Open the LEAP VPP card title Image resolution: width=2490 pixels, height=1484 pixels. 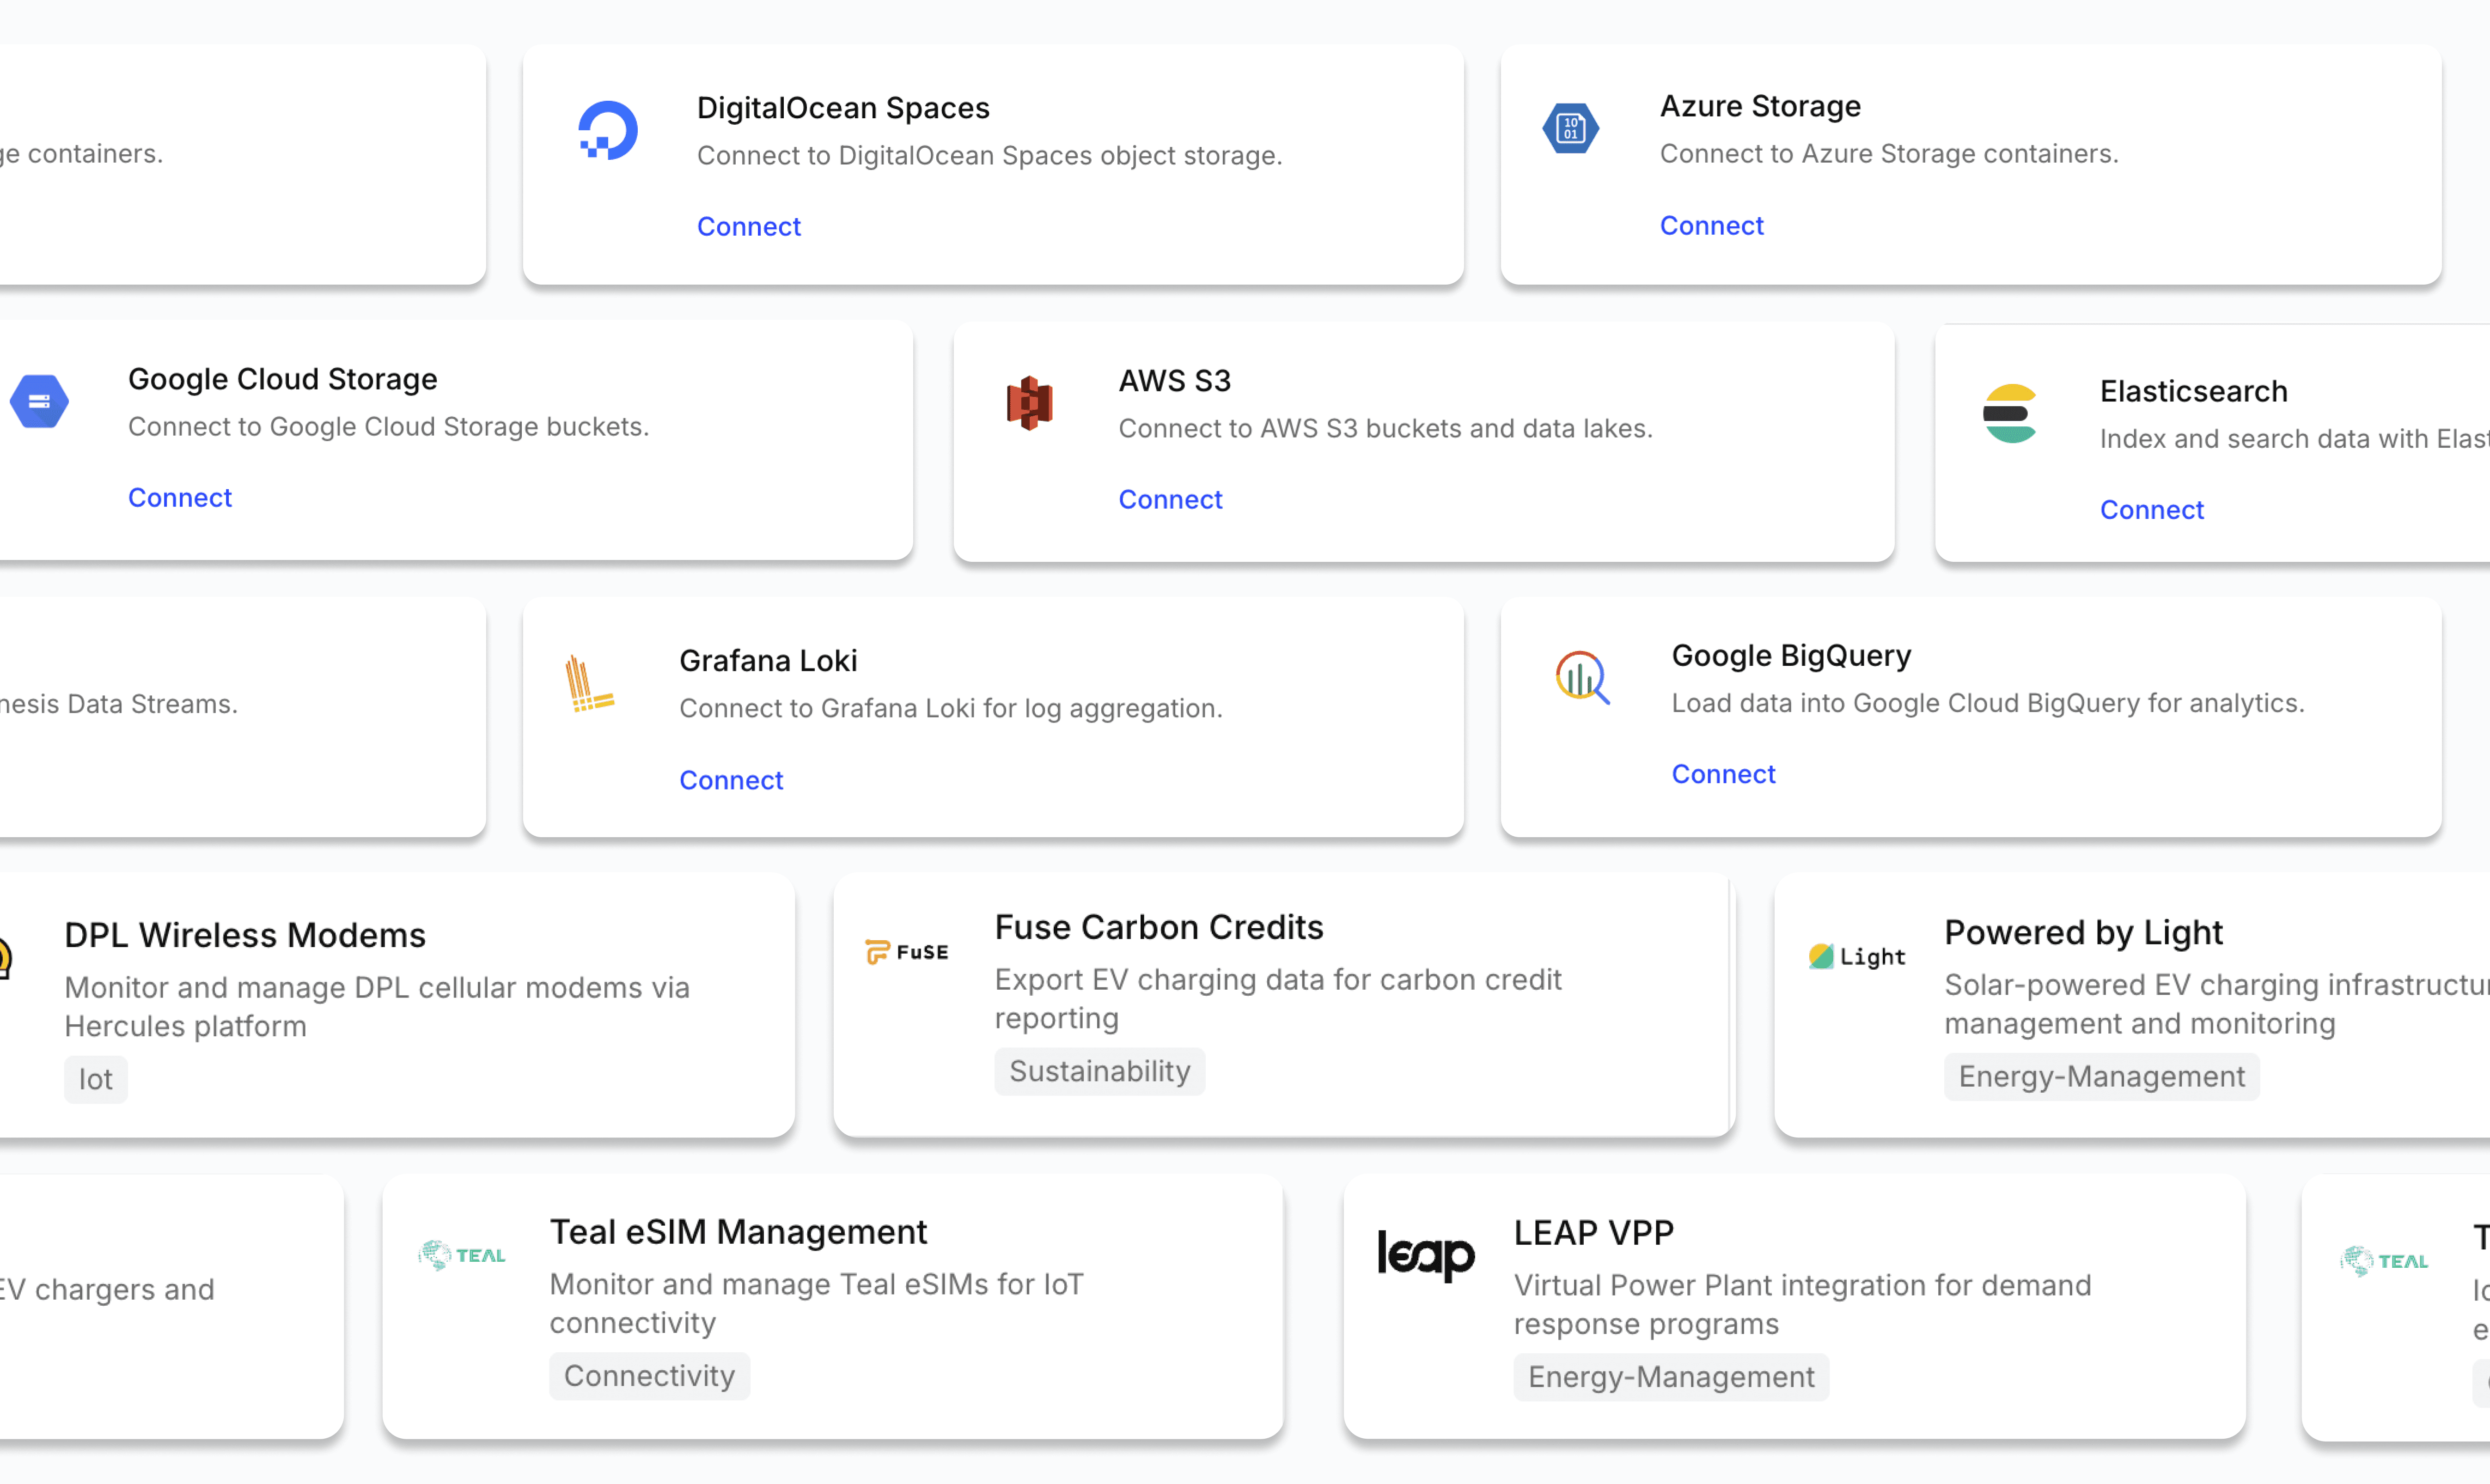pyautogui.click(x=1593, y=1233)
